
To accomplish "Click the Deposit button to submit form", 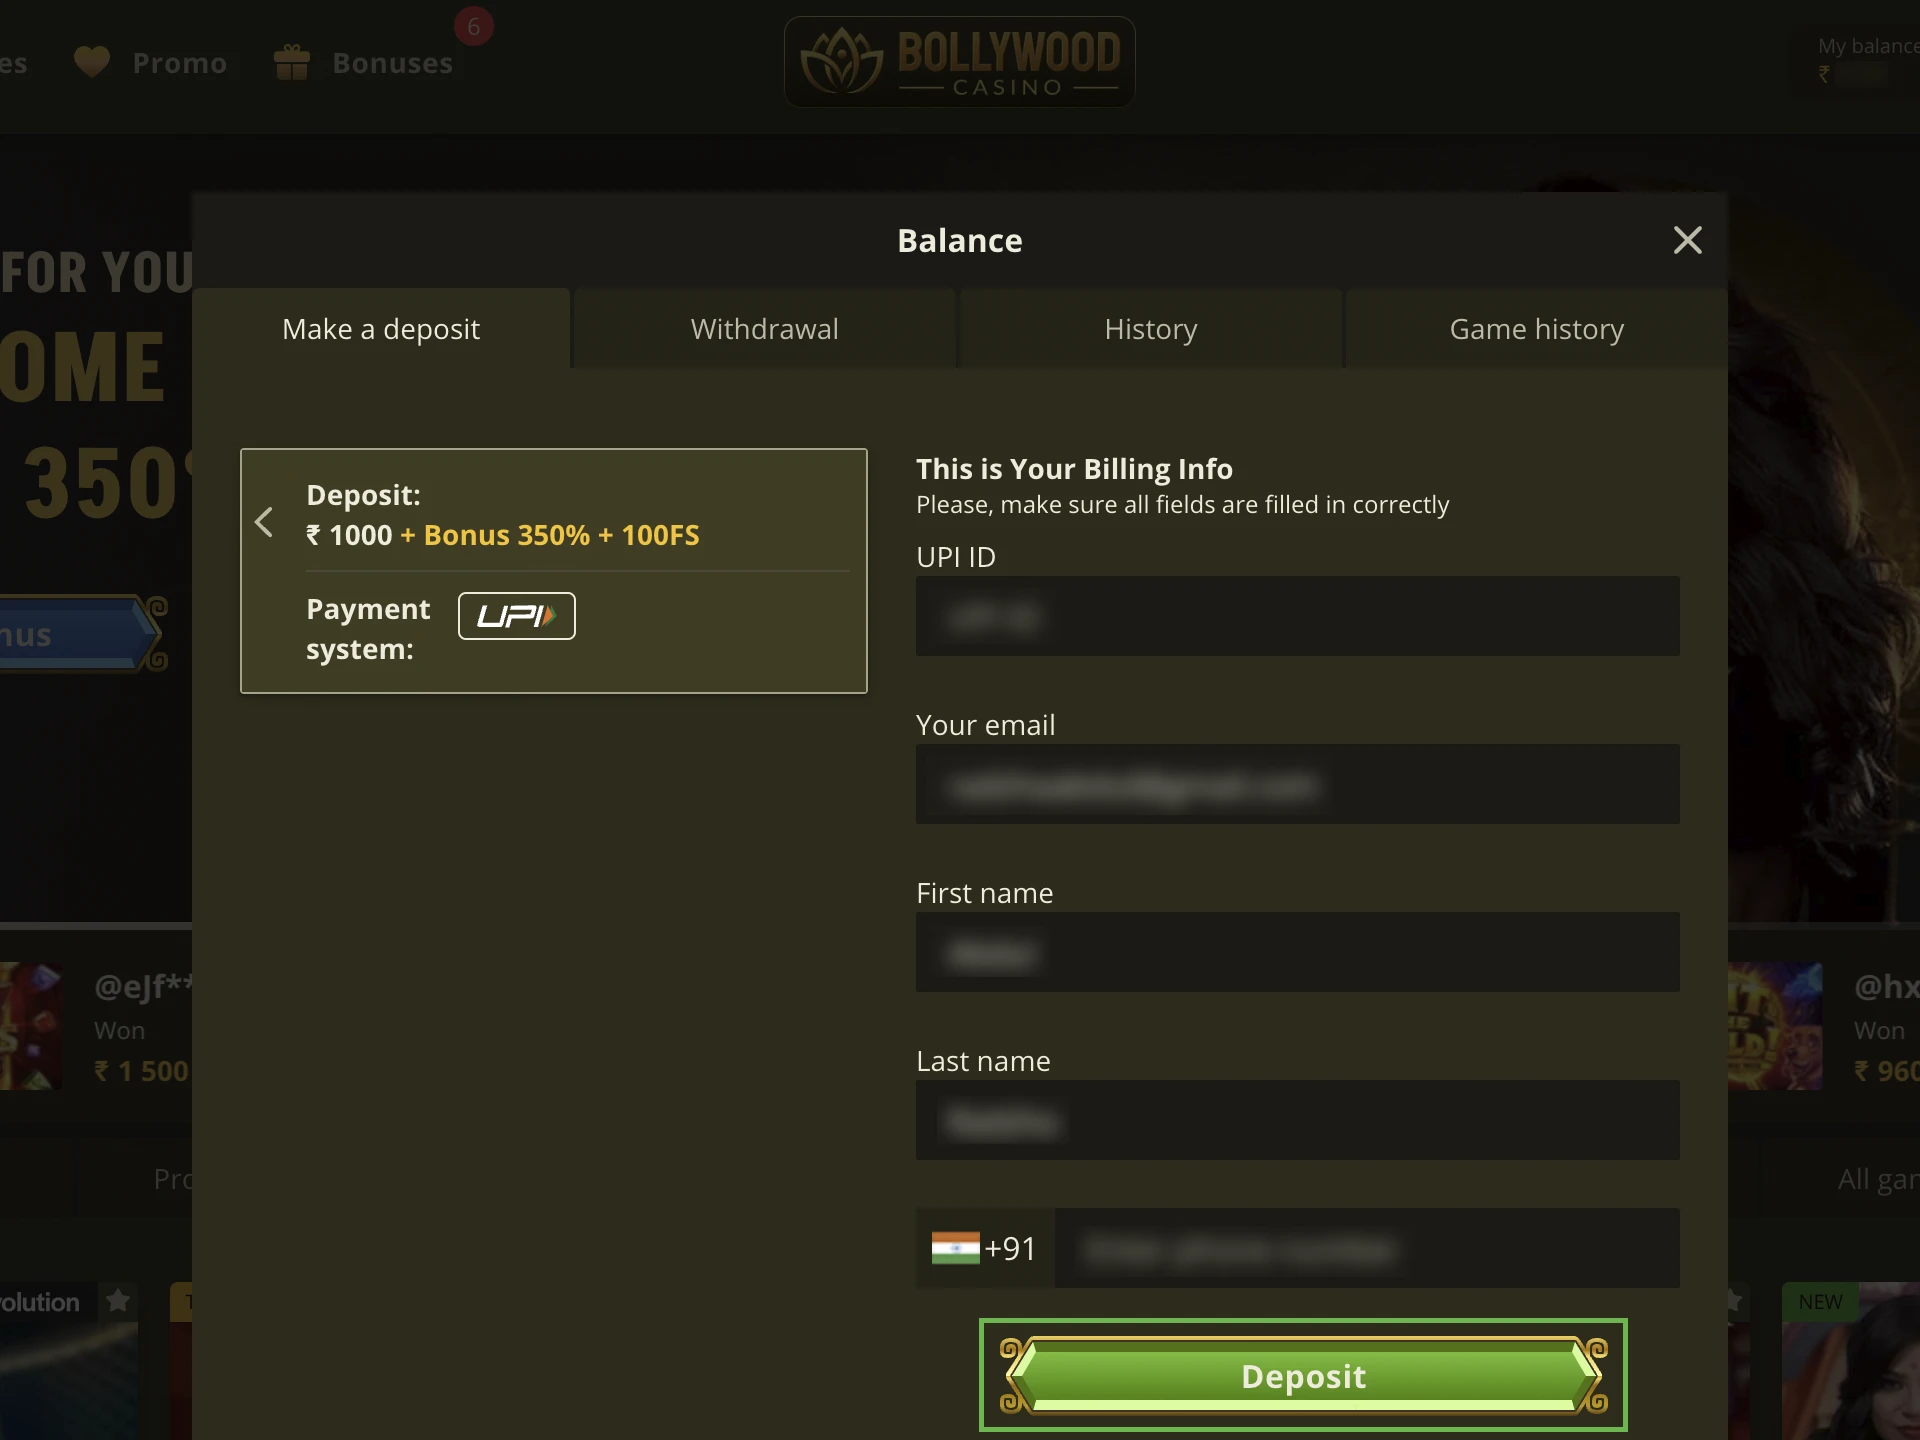I will [x=1303, y=1375].
